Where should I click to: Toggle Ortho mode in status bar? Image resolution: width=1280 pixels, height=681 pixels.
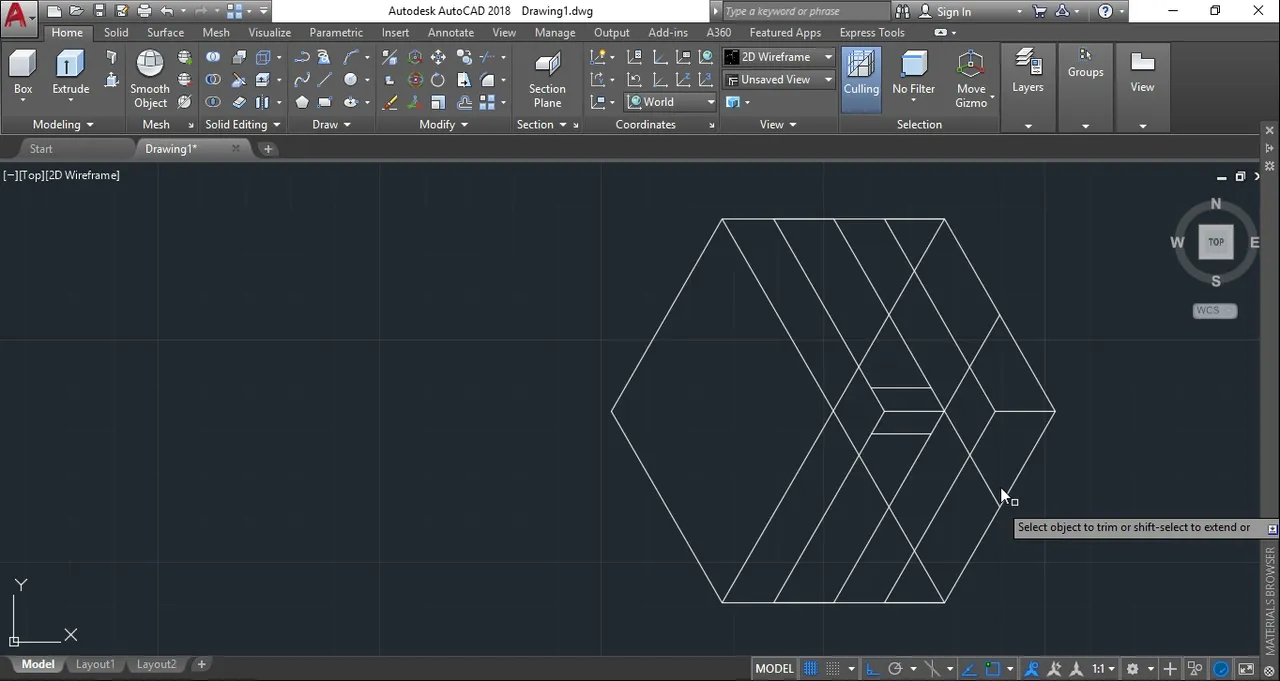(x=871, y=668)
